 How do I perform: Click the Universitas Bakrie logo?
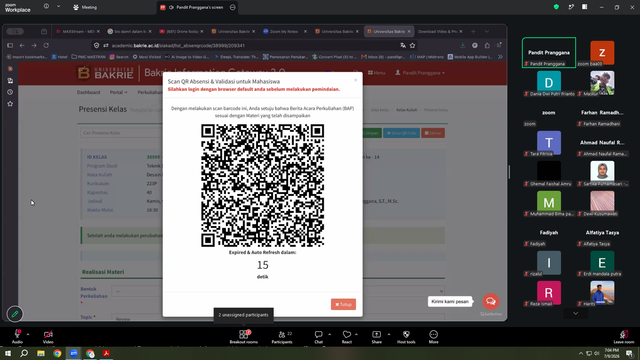point(105,73)
